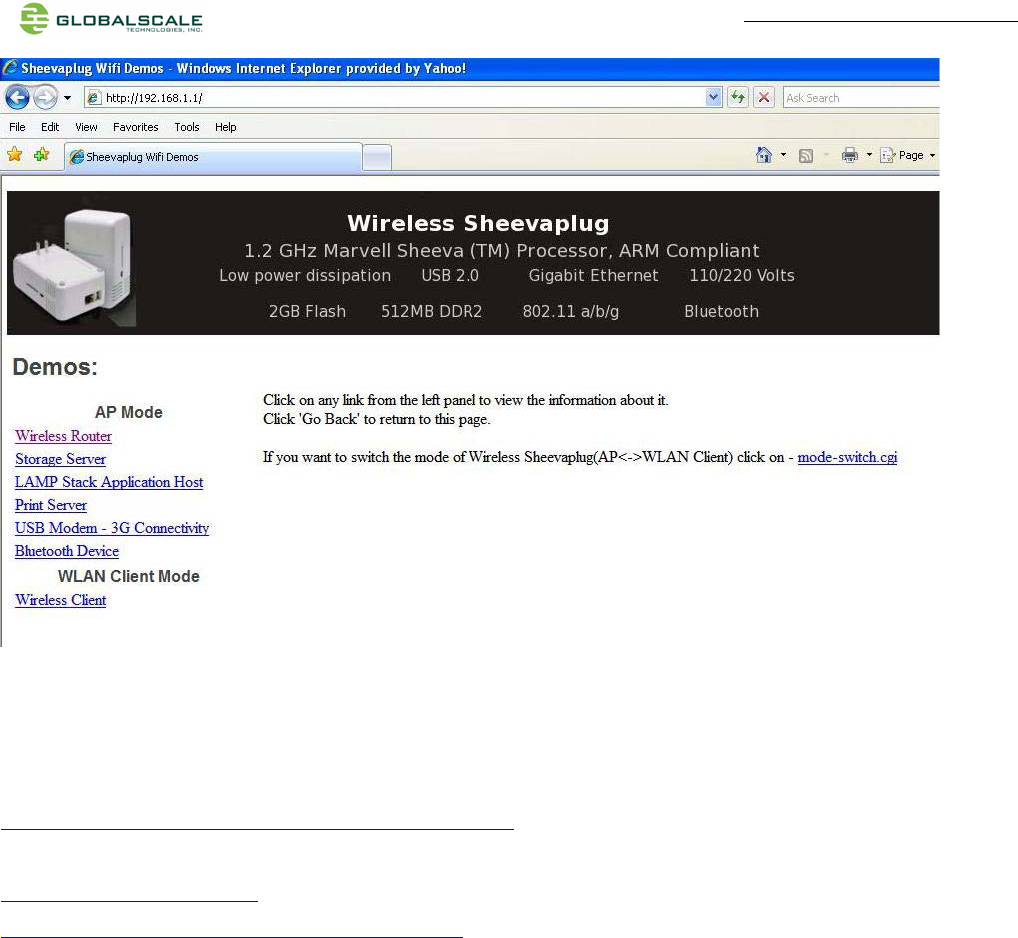1018x938 pixels.
Task: Open the Bluetooth Device demo link
Action: [67, 551]
